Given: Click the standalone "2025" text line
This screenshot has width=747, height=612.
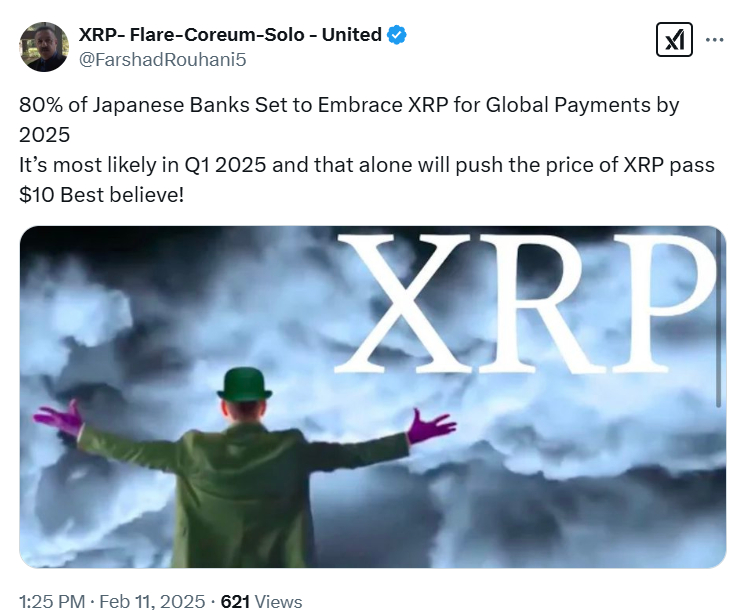Looking at the screenshot, I should click(44, 135).
